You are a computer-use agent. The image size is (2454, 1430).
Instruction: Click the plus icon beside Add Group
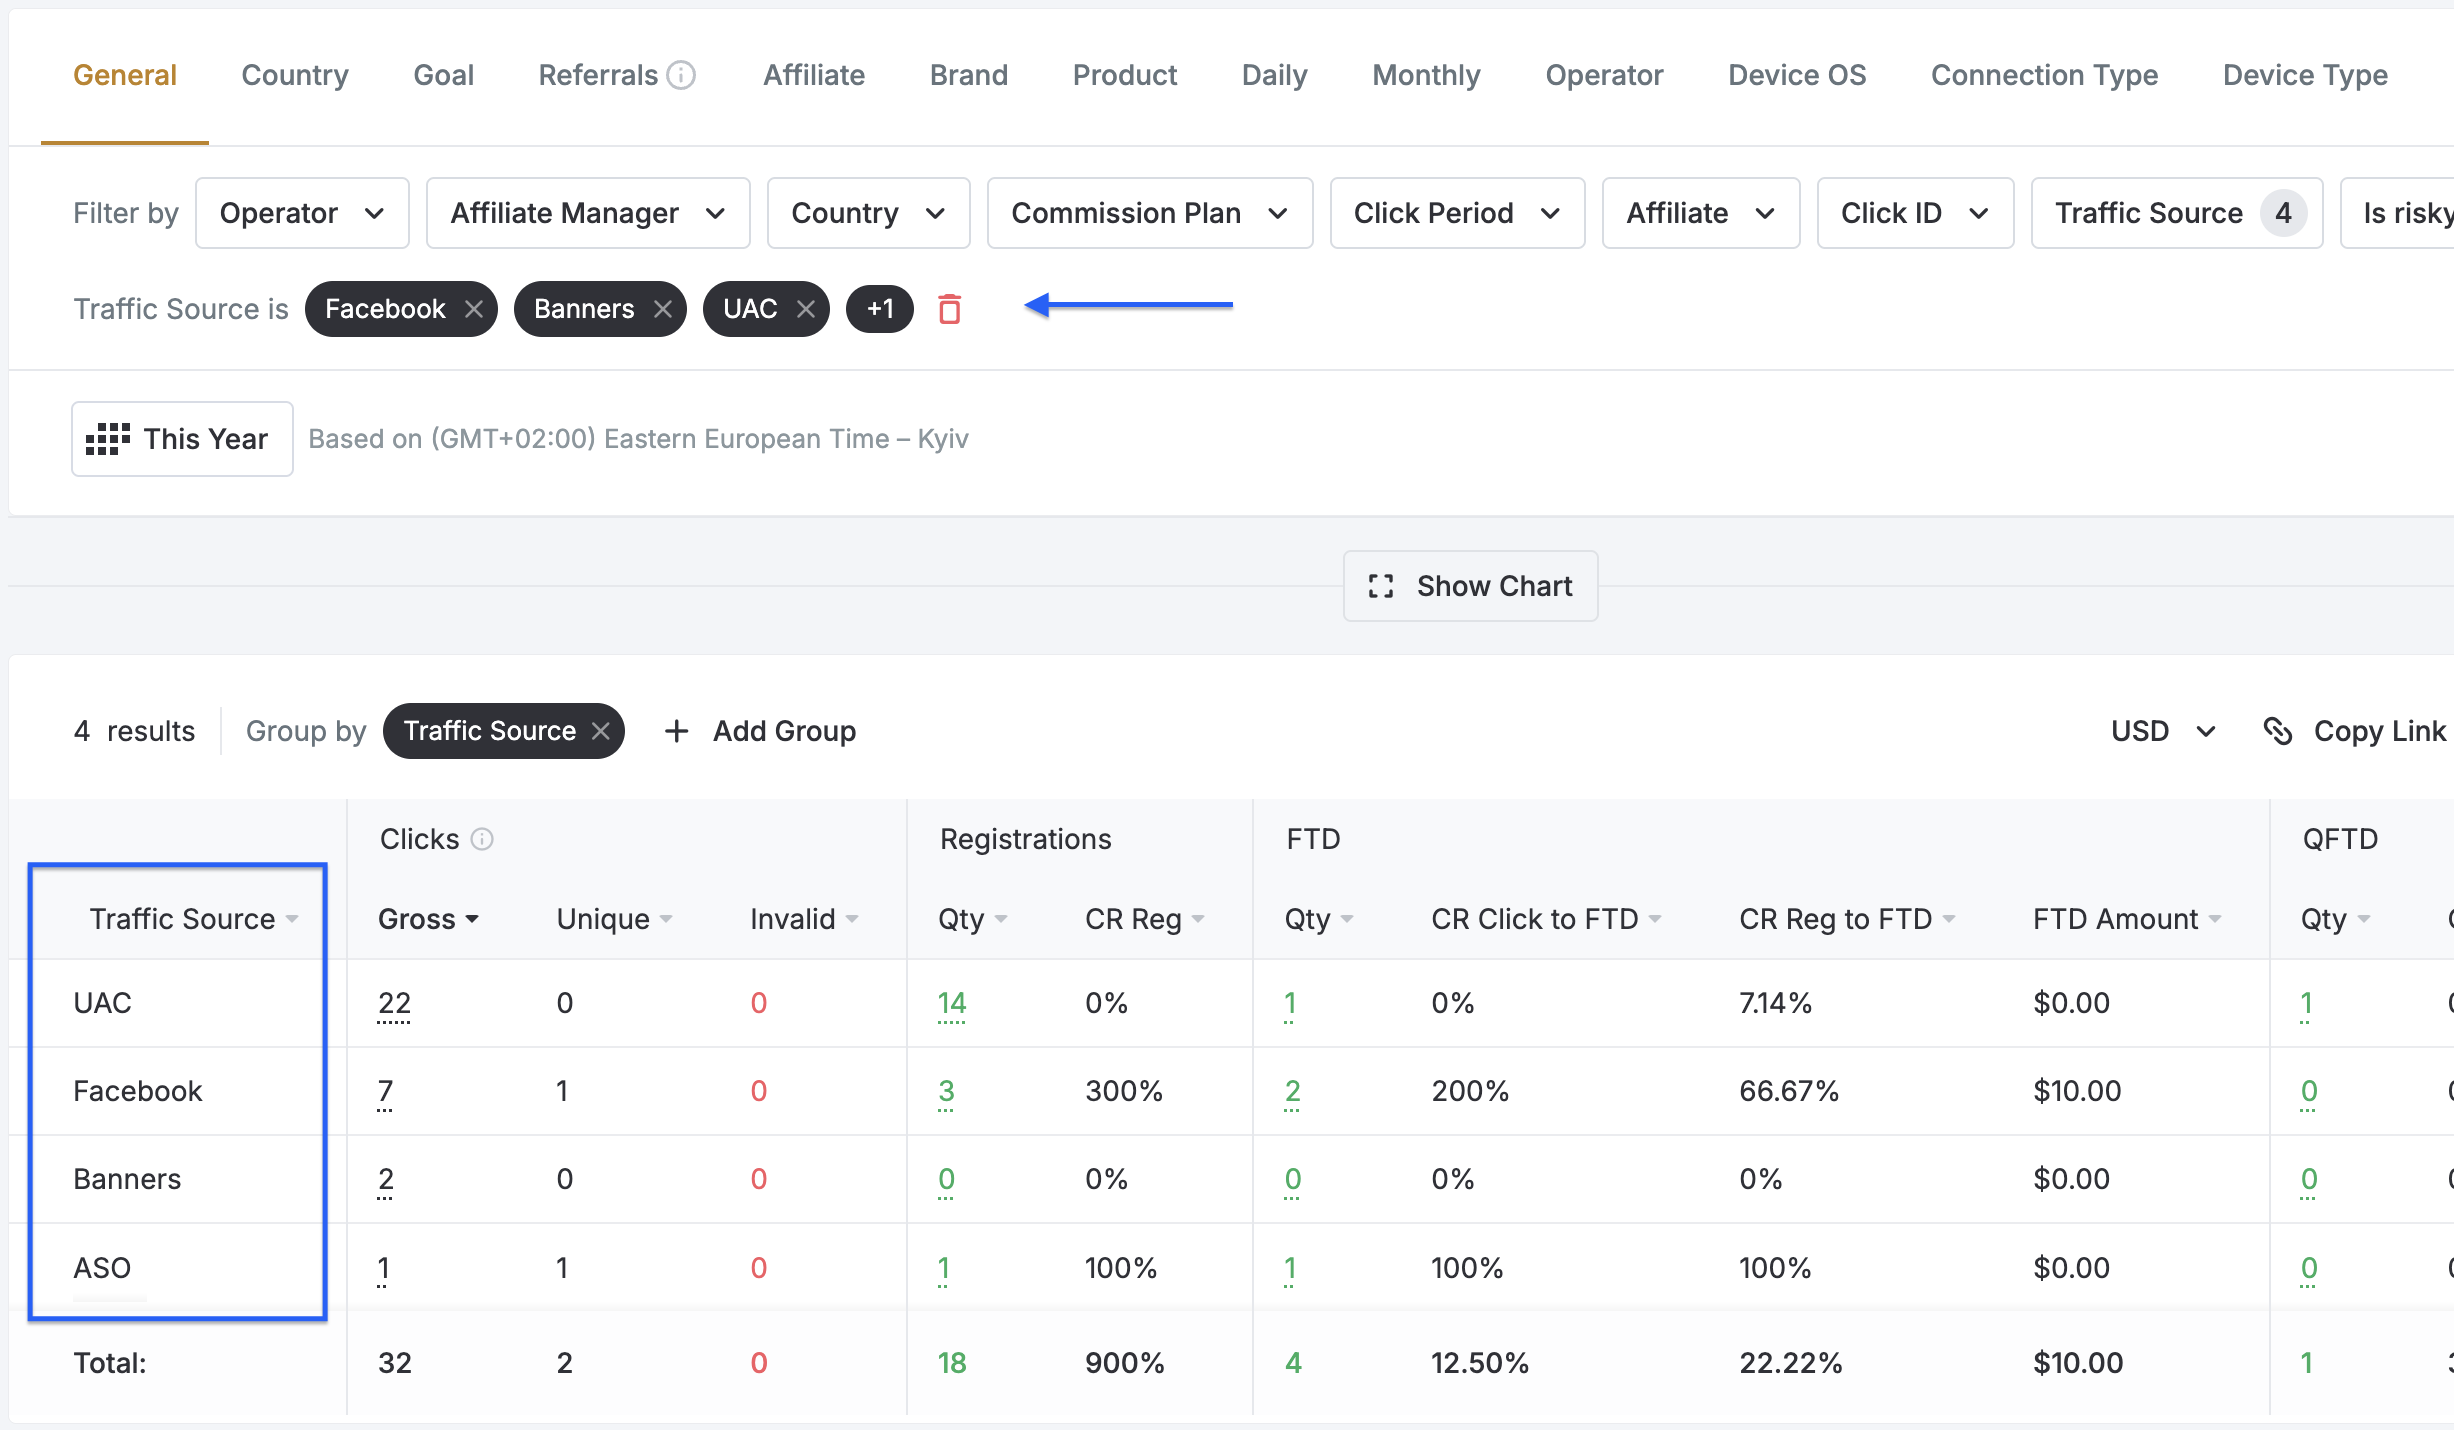[x=676, y=731]
